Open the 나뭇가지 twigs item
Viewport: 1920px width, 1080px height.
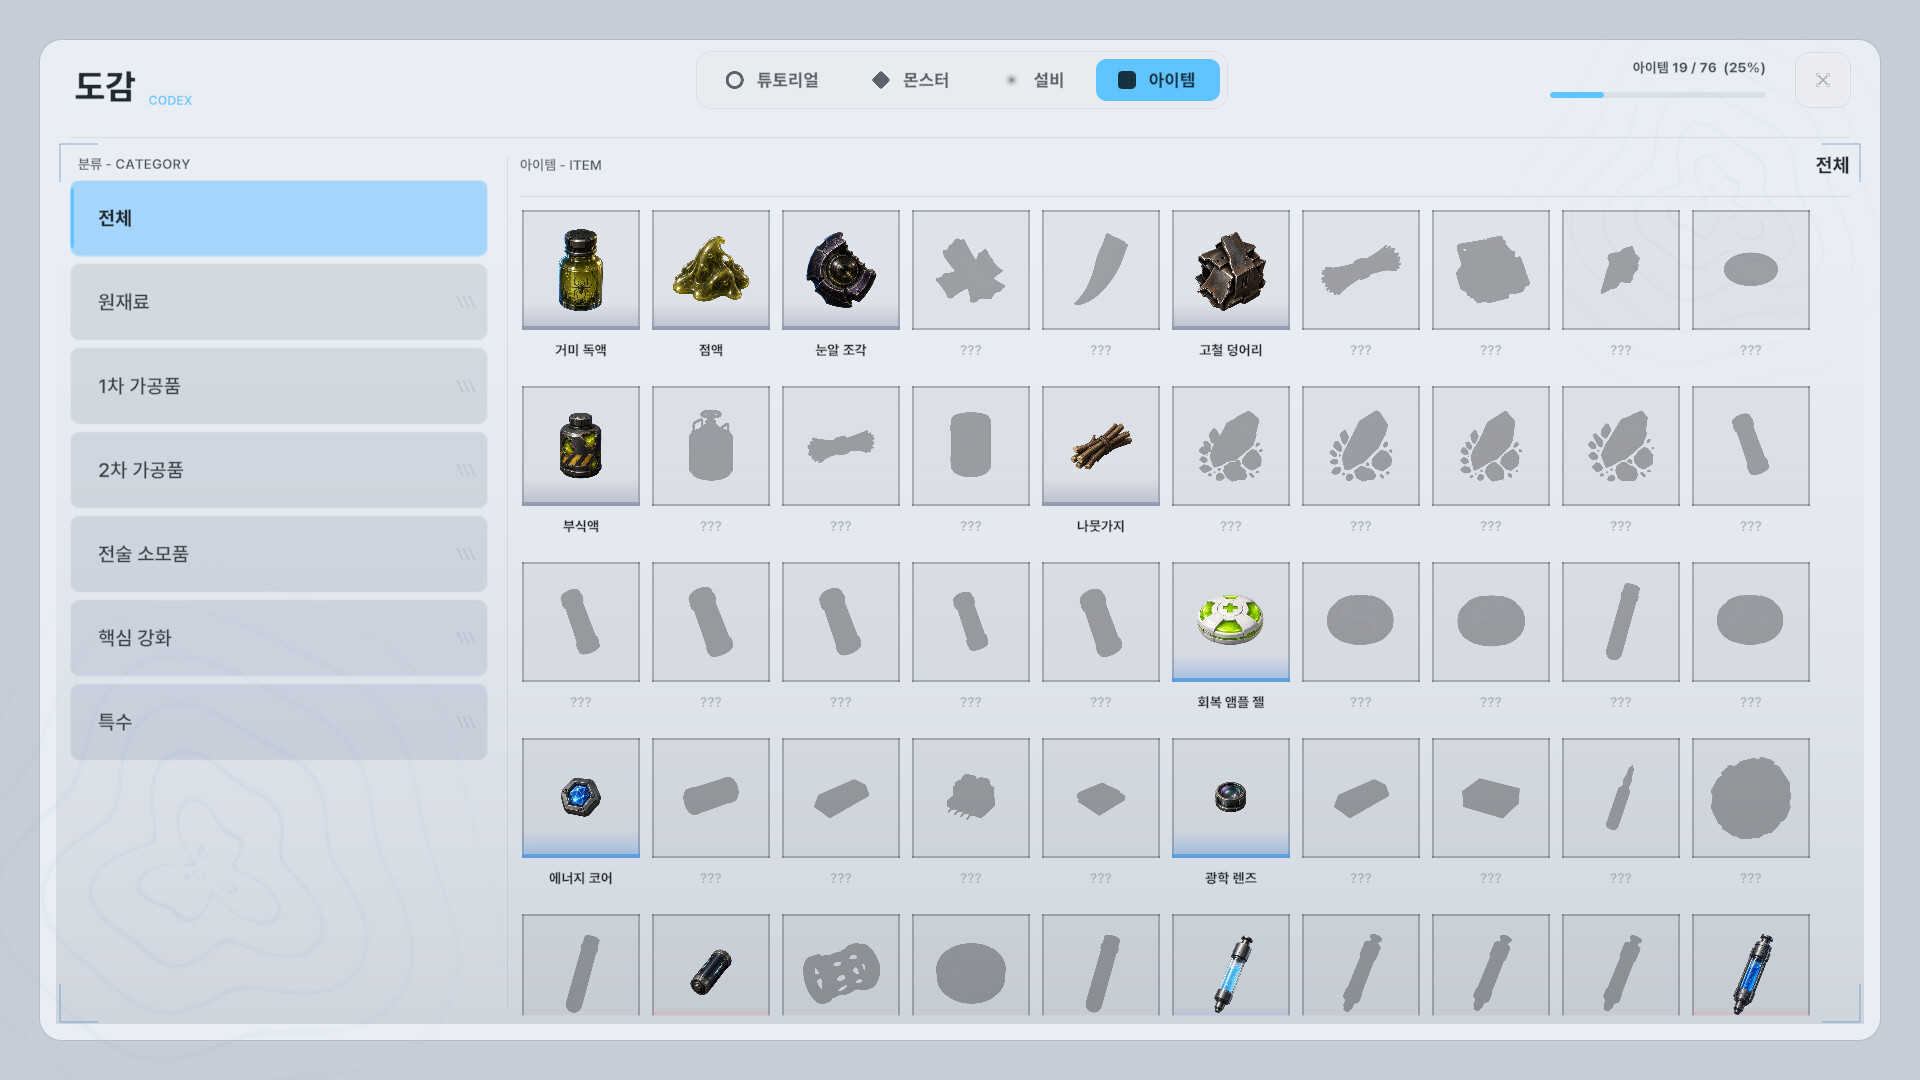1100,446
